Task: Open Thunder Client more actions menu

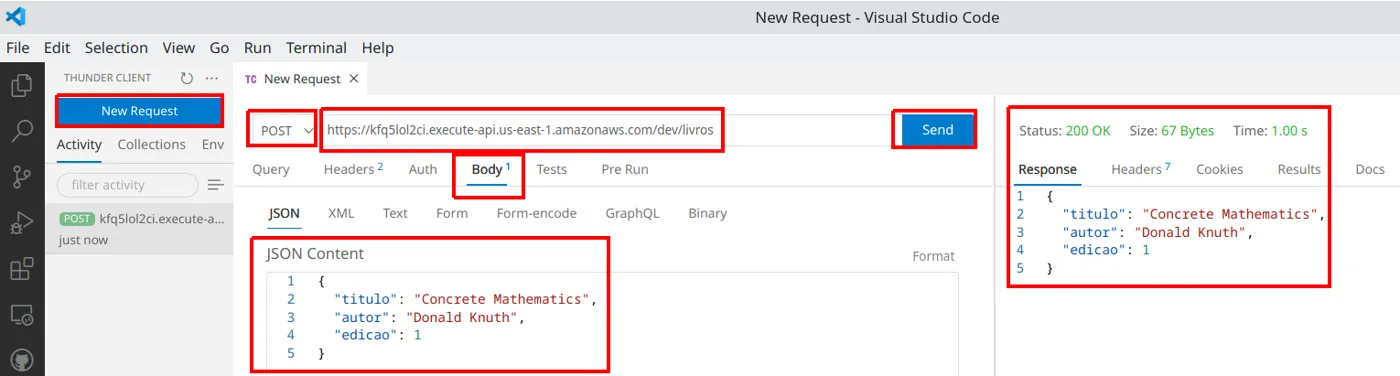Action: click(211, 78)
